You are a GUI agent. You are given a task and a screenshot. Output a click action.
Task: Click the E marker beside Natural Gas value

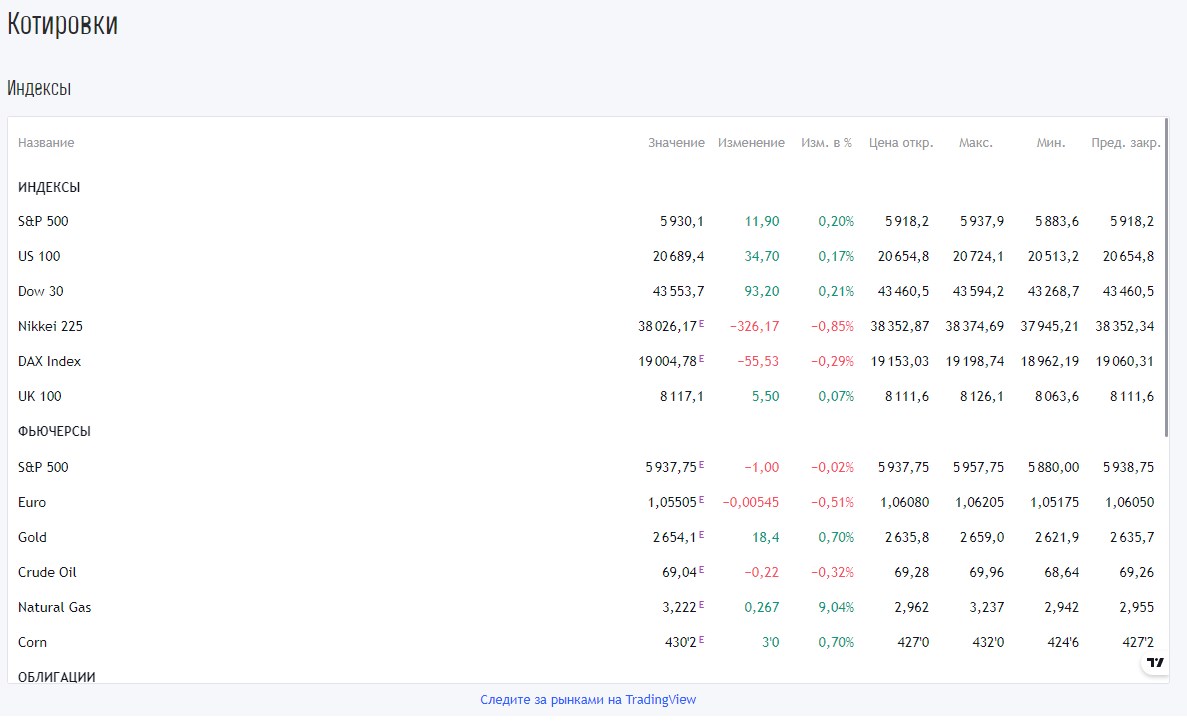pyautogui.click(x=701, y=605)
